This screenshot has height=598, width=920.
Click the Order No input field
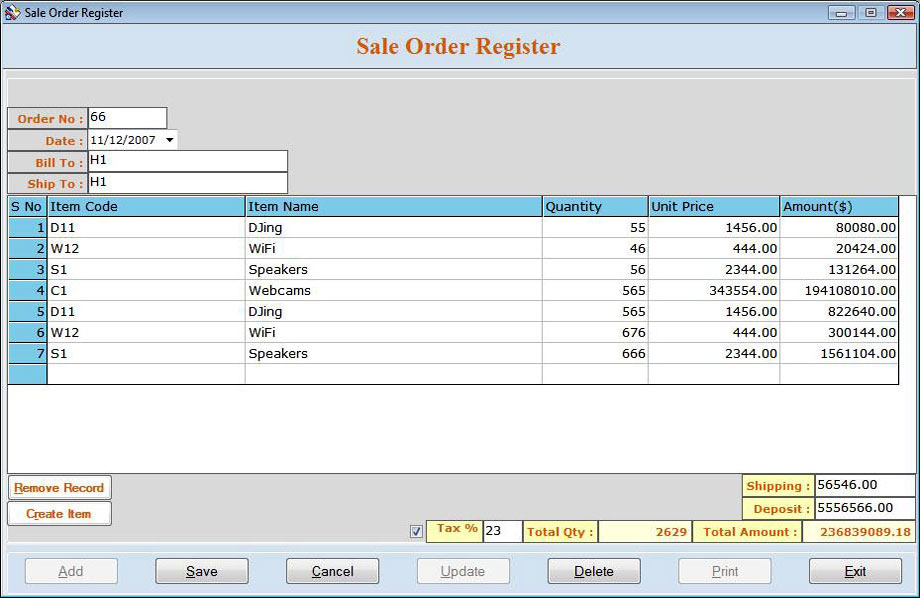pos(127,118)
